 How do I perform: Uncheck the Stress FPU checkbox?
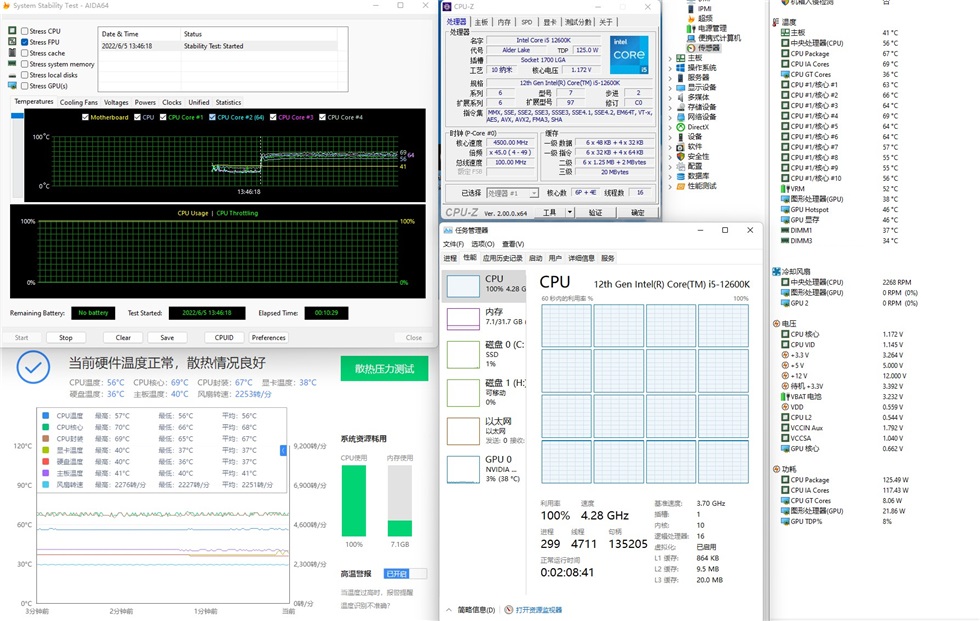tap(24, 42)
